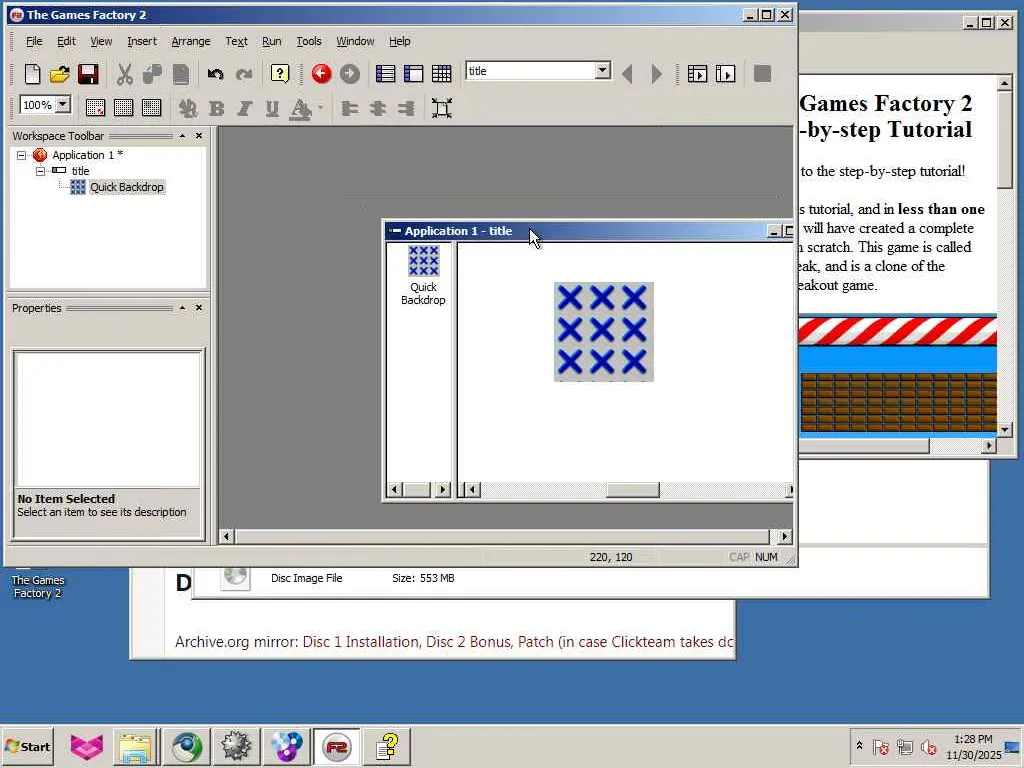The height and width of the screenshot is (768, 1024).
Task: Select Quick Backdrop in the workspace tree
Action: pos(127,187)
